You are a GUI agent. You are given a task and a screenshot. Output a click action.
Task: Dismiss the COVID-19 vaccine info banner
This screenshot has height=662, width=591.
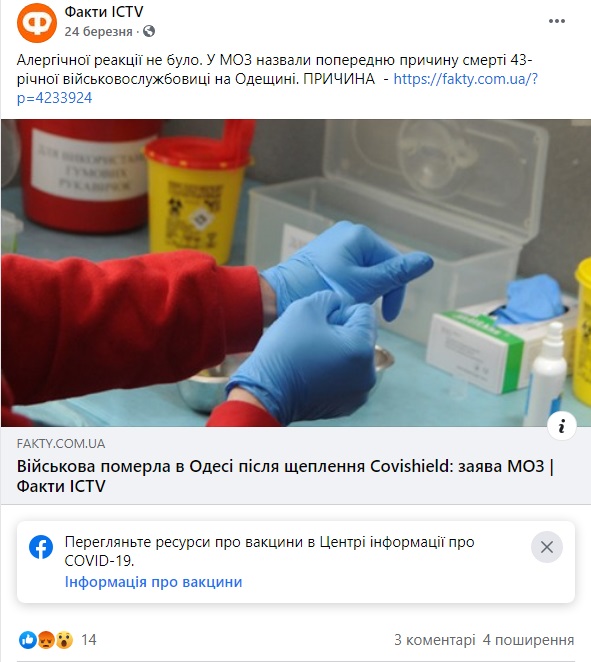click(x=547, y=547)
